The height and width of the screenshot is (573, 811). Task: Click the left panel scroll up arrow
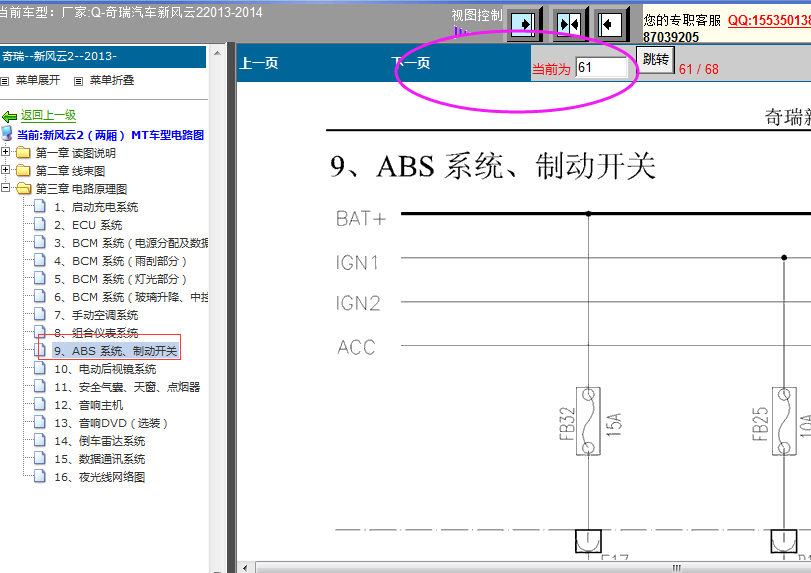coord(218,53)
